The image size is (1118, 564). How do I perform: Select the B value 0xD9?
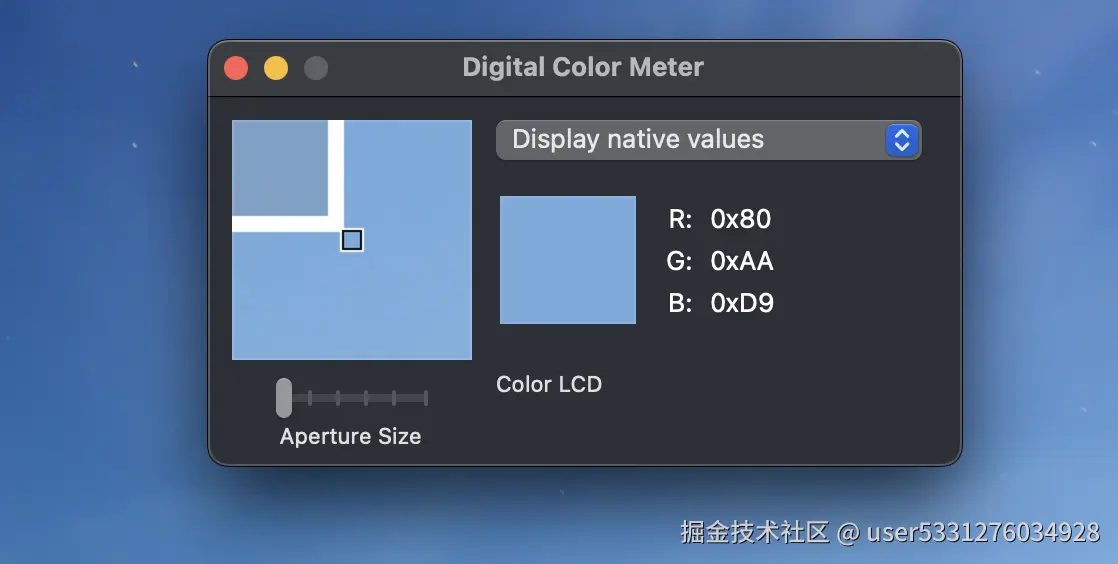click(x=742, y=303)
